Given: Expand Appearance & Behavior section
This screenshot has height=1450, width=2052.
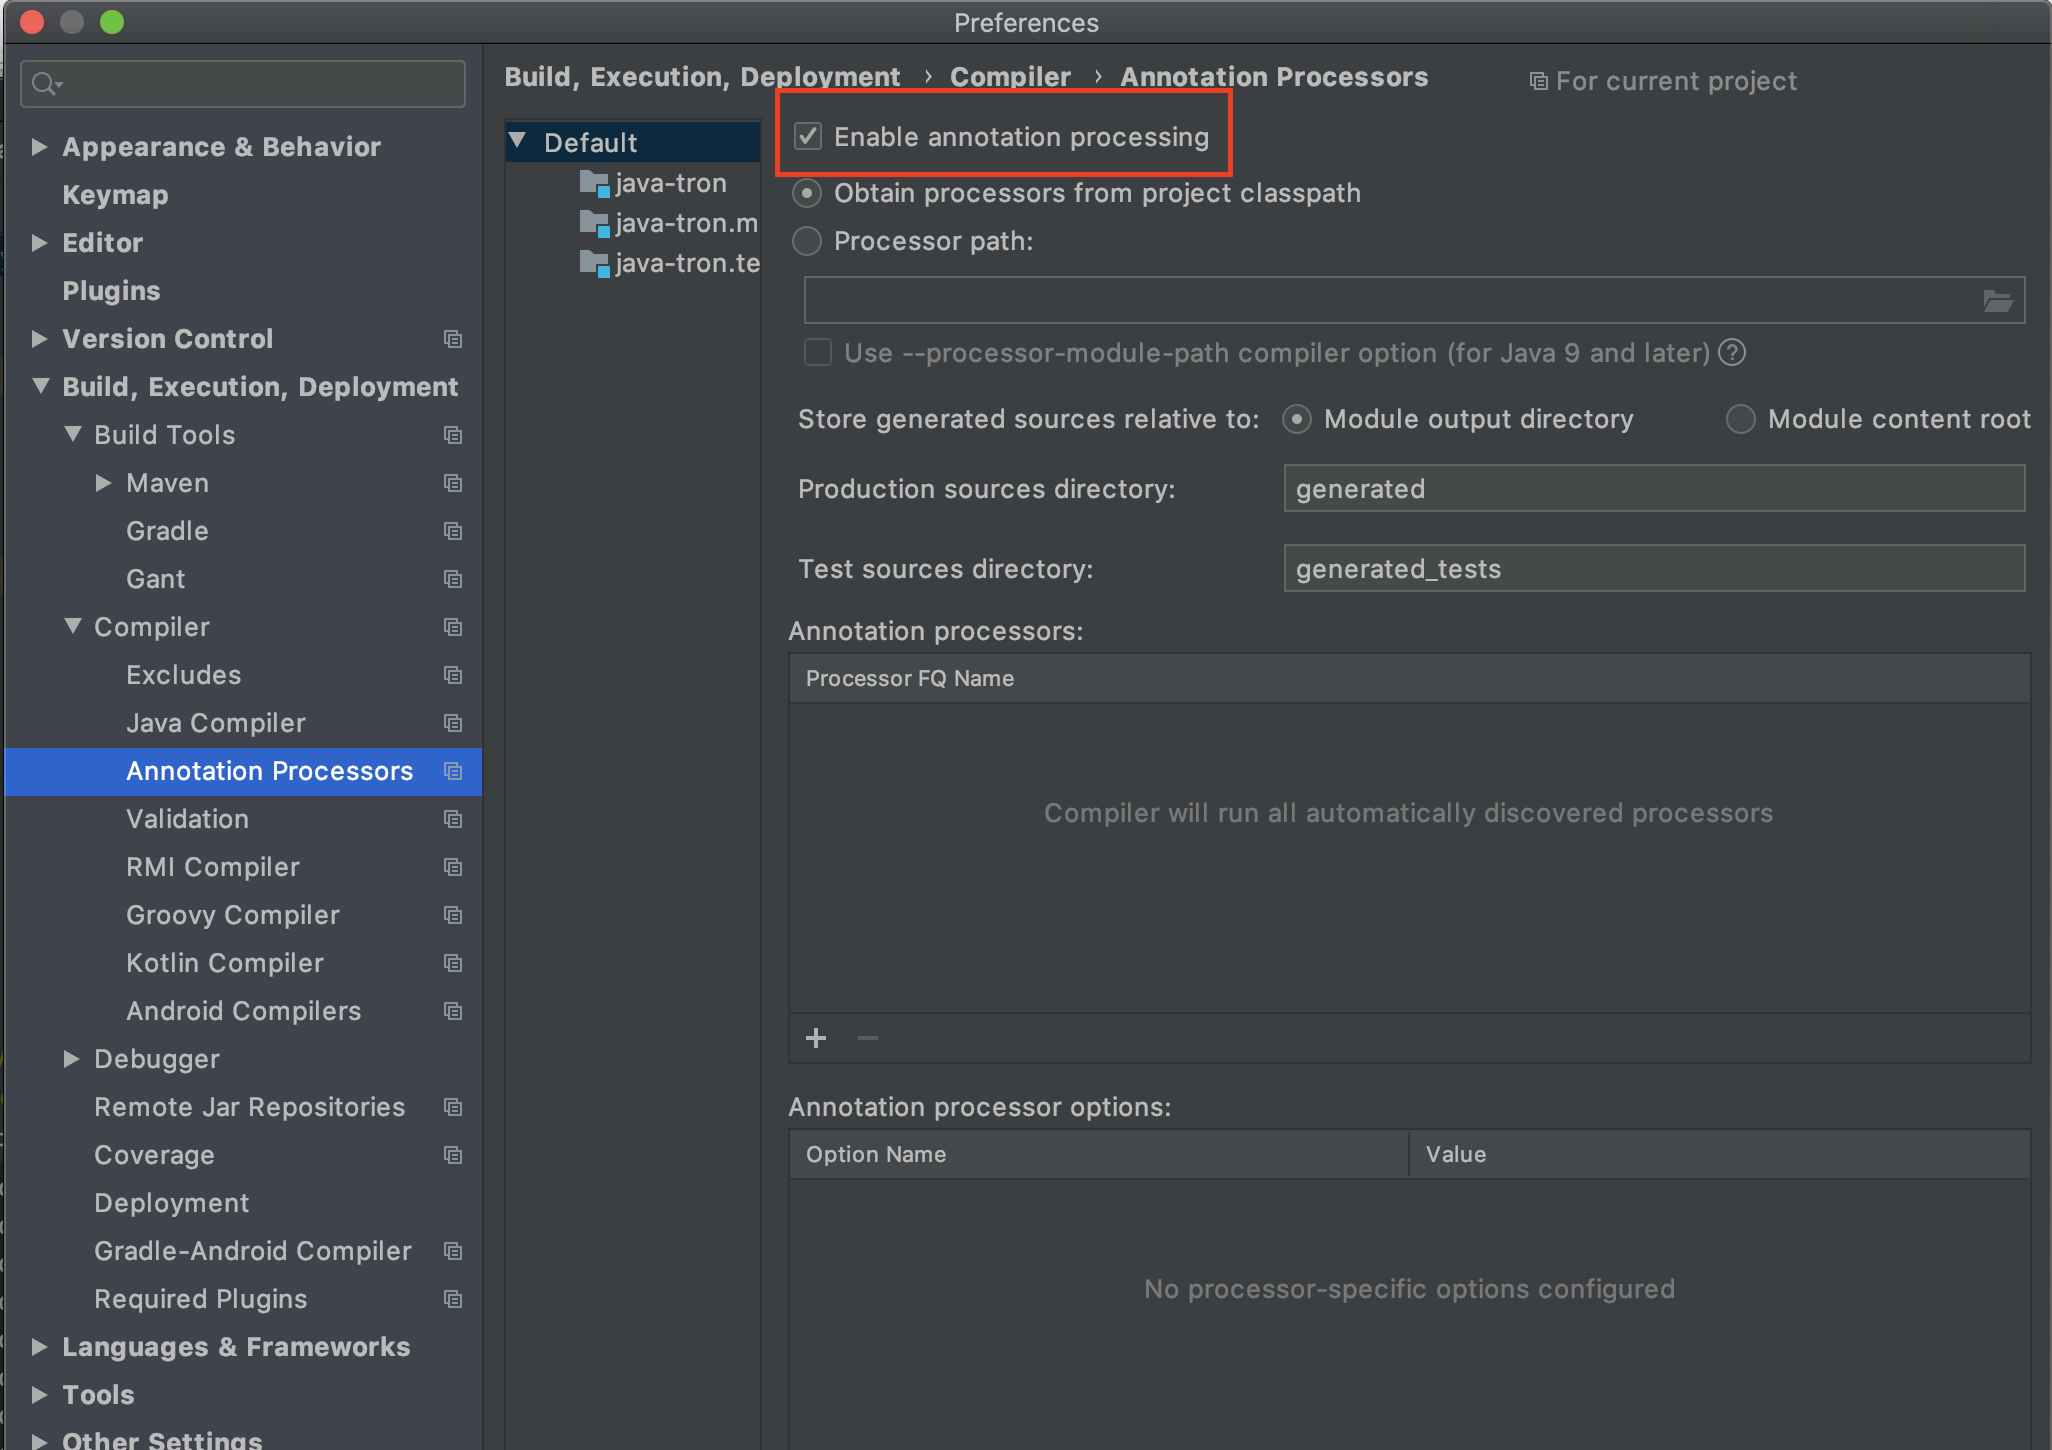Looking at the screenshot, I should (x=39, y=147).
